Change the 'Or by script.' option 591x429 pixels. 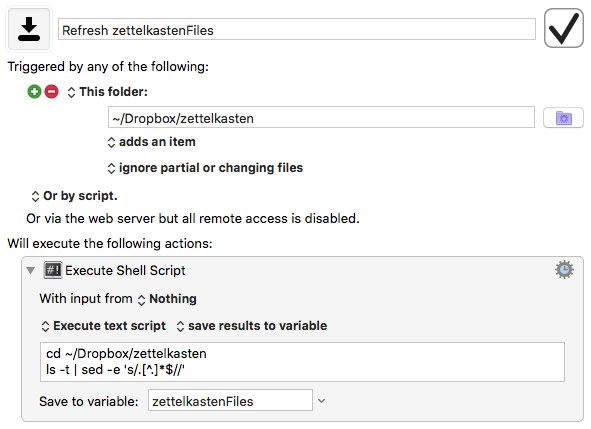(74, 196)
